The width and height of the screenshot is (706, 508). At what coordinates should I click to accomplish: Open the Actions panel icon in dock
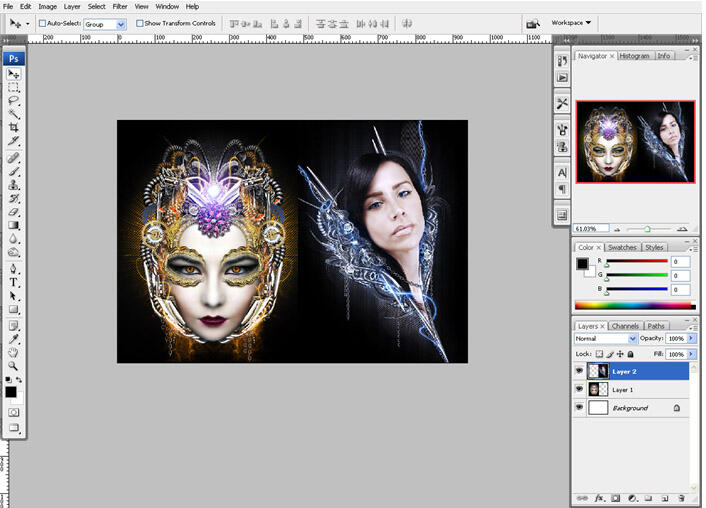point(562,77)
